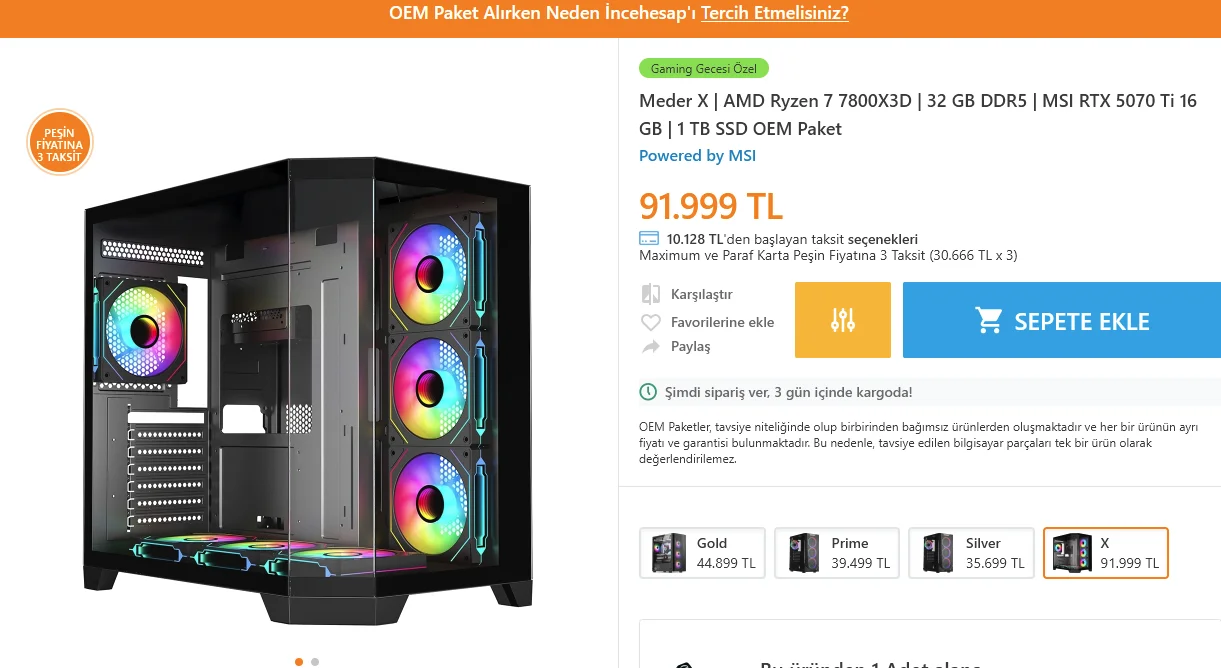The image size is (1221, 668).
Task: Click the credit card installment icon
Action: [x=649, y=239]
